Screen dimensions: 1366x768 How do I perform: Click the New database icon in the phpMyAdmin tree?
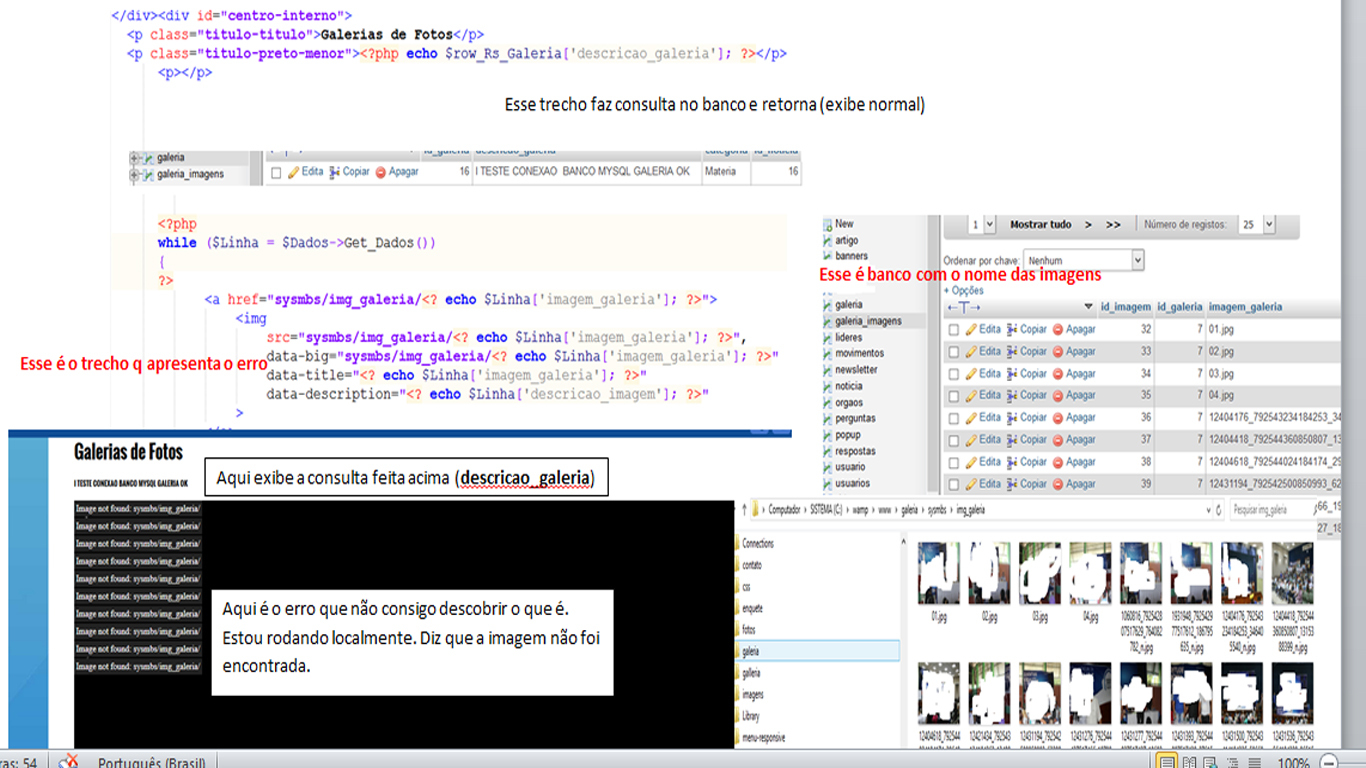[x=828, y=225]
